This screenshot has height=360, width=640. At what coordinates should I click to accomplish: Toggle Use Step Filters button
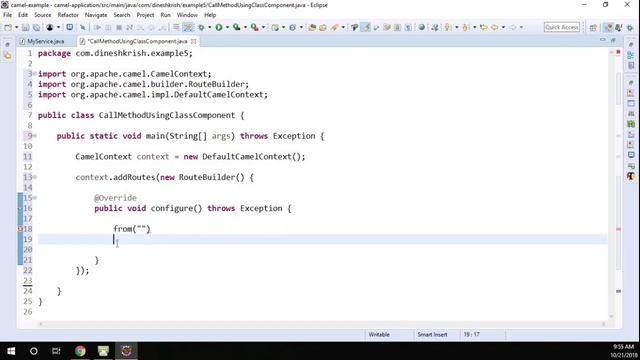click(x=188, y=27)
